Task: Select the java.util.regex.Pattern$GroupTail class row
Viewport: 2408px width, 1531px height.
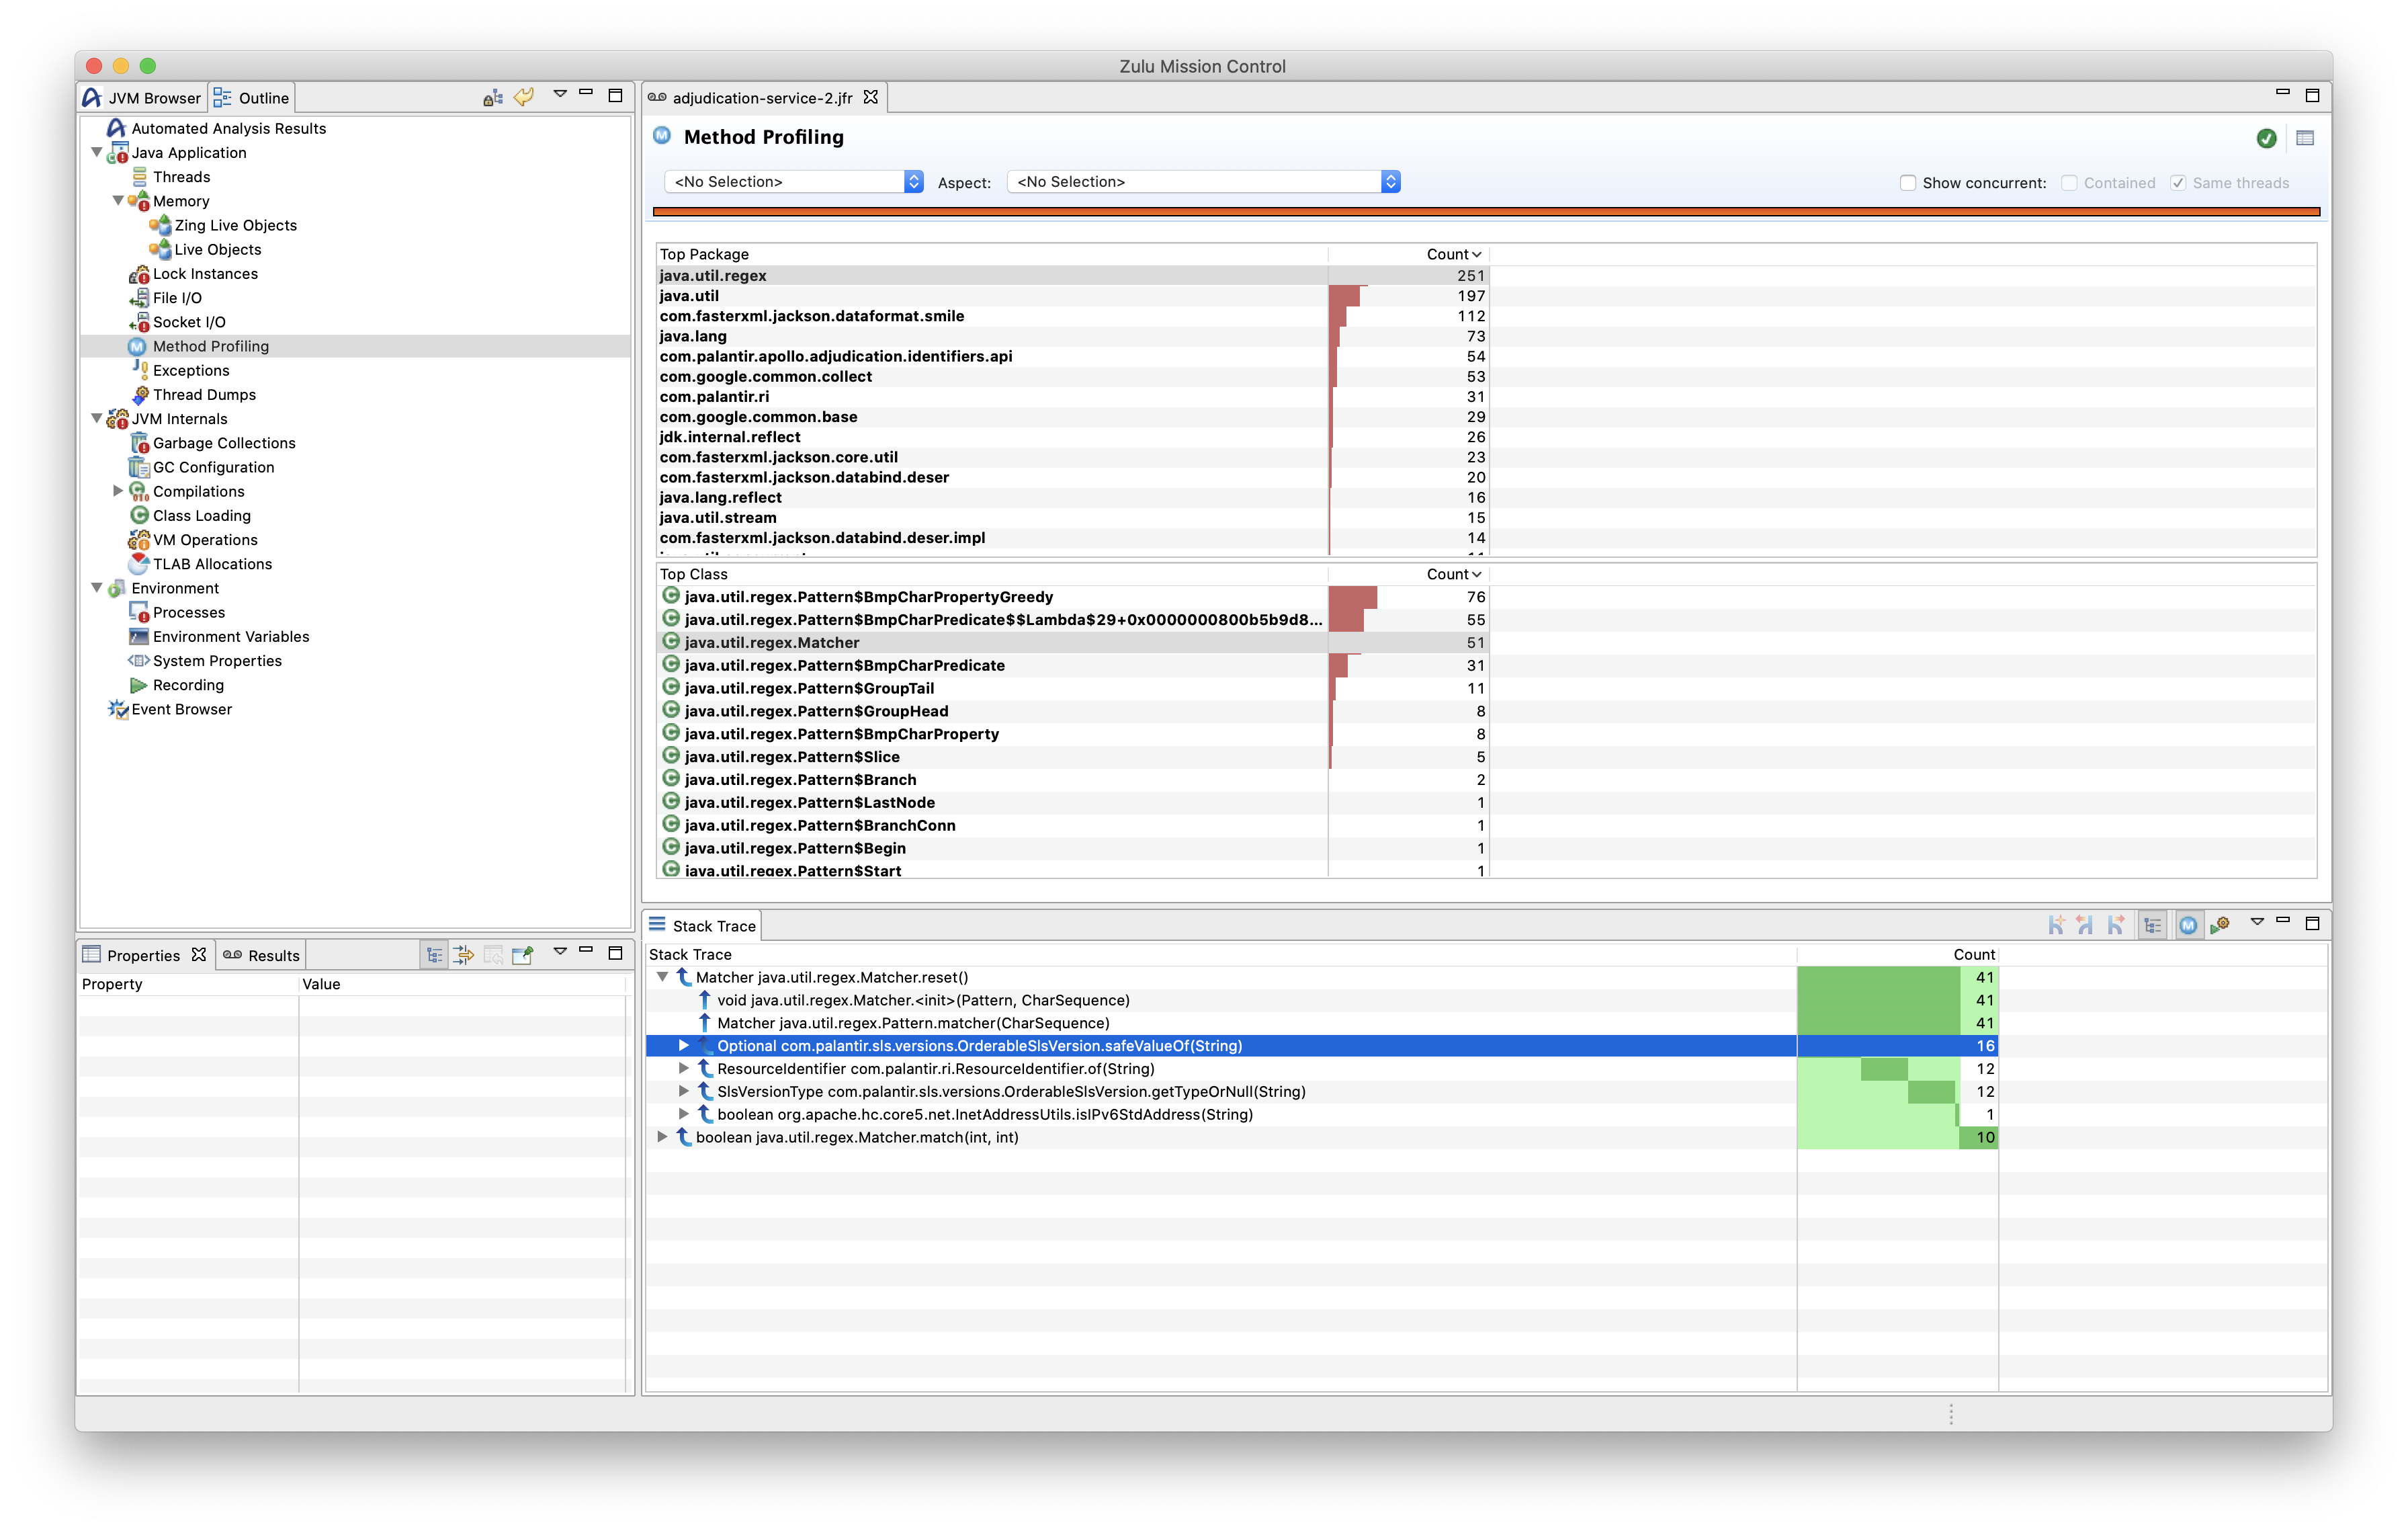Action: click(809, 688)
